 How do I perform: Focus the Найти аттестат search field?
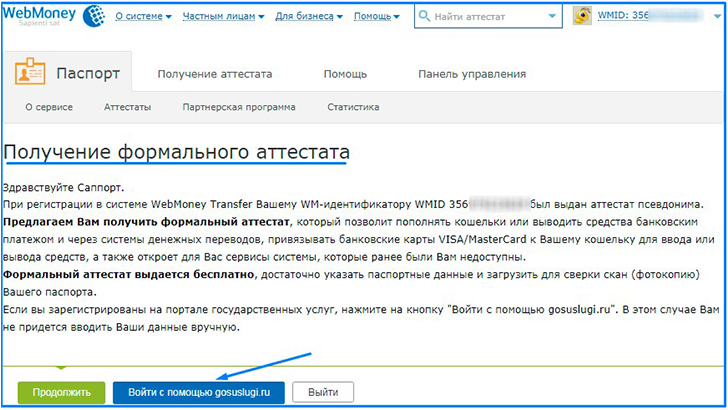488,16
